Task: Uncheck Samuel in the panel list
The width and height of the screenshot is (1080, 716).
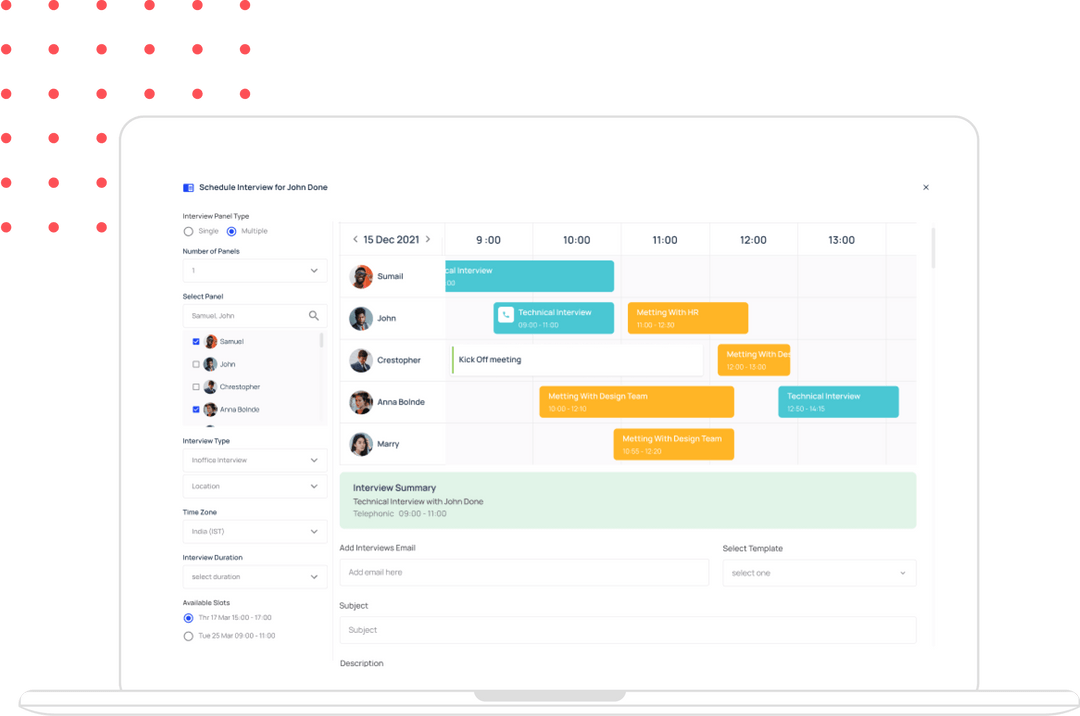Action: click(x=196, y=341)
